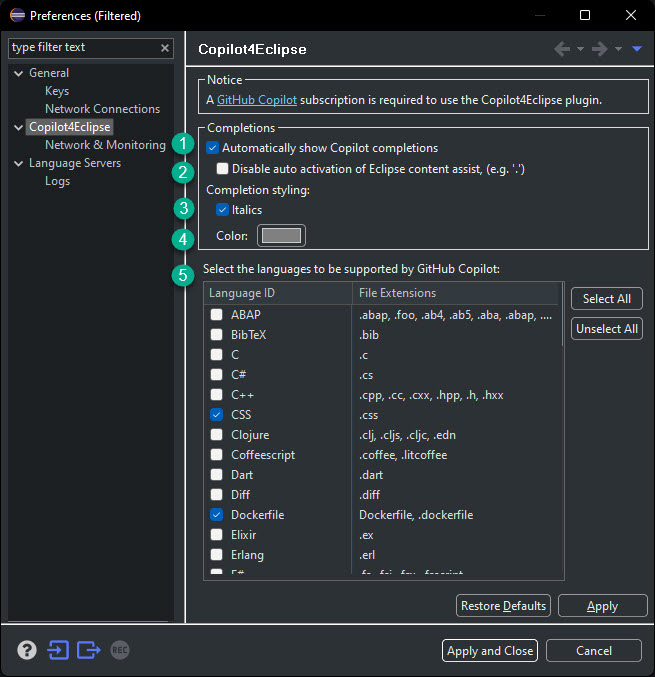Image resolution: width=655 pixels, height=677 pixels.
Task: Select Copilot4Eclipse in the tree
Action: [x=70, y=127]
